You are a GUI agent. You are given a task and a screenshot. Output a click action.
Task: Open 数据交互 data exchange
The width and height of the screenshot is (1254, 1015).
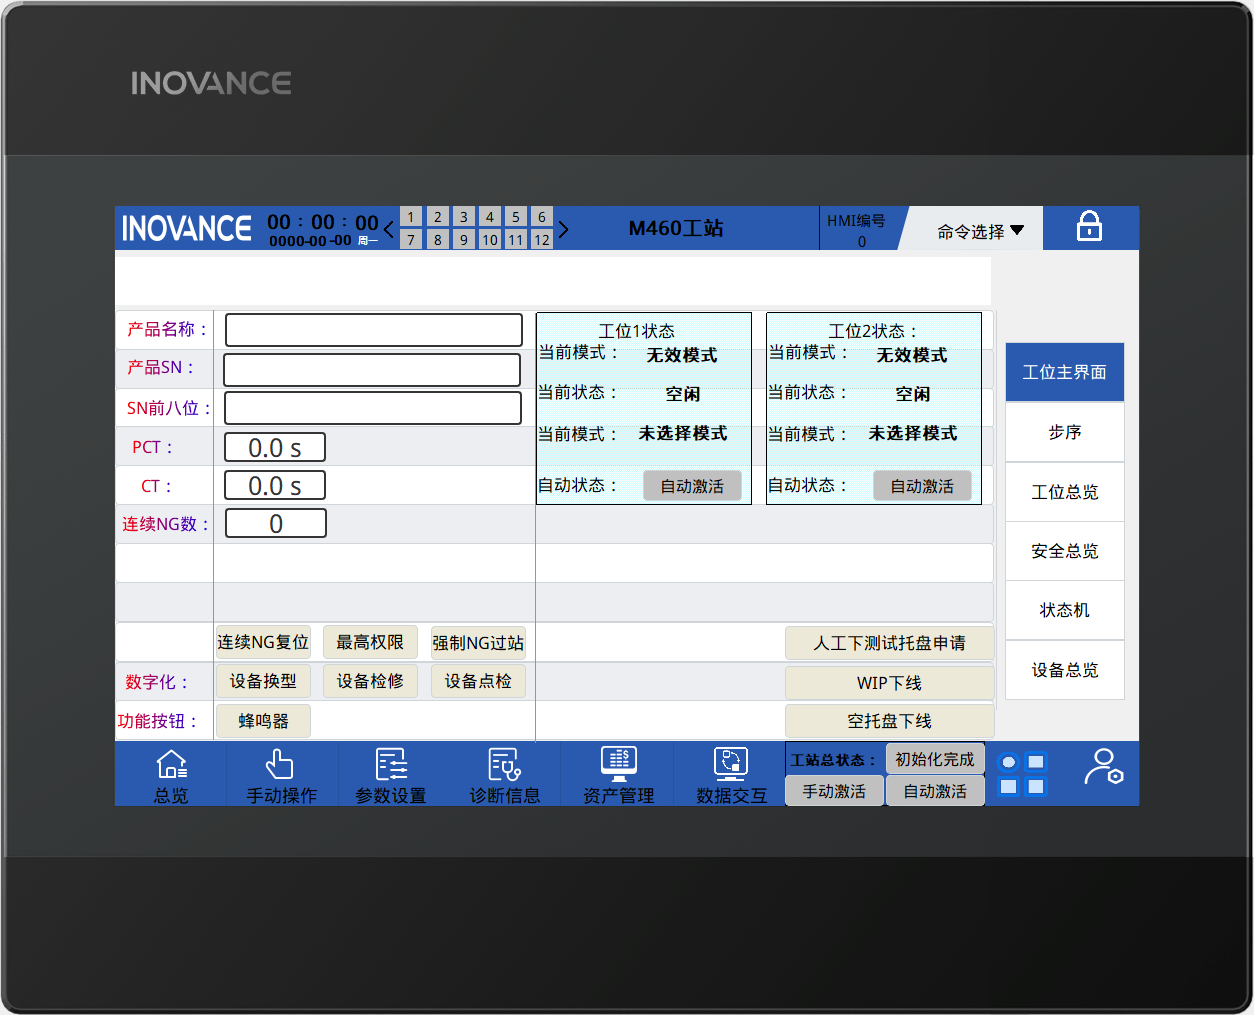[x=731, y=776]
